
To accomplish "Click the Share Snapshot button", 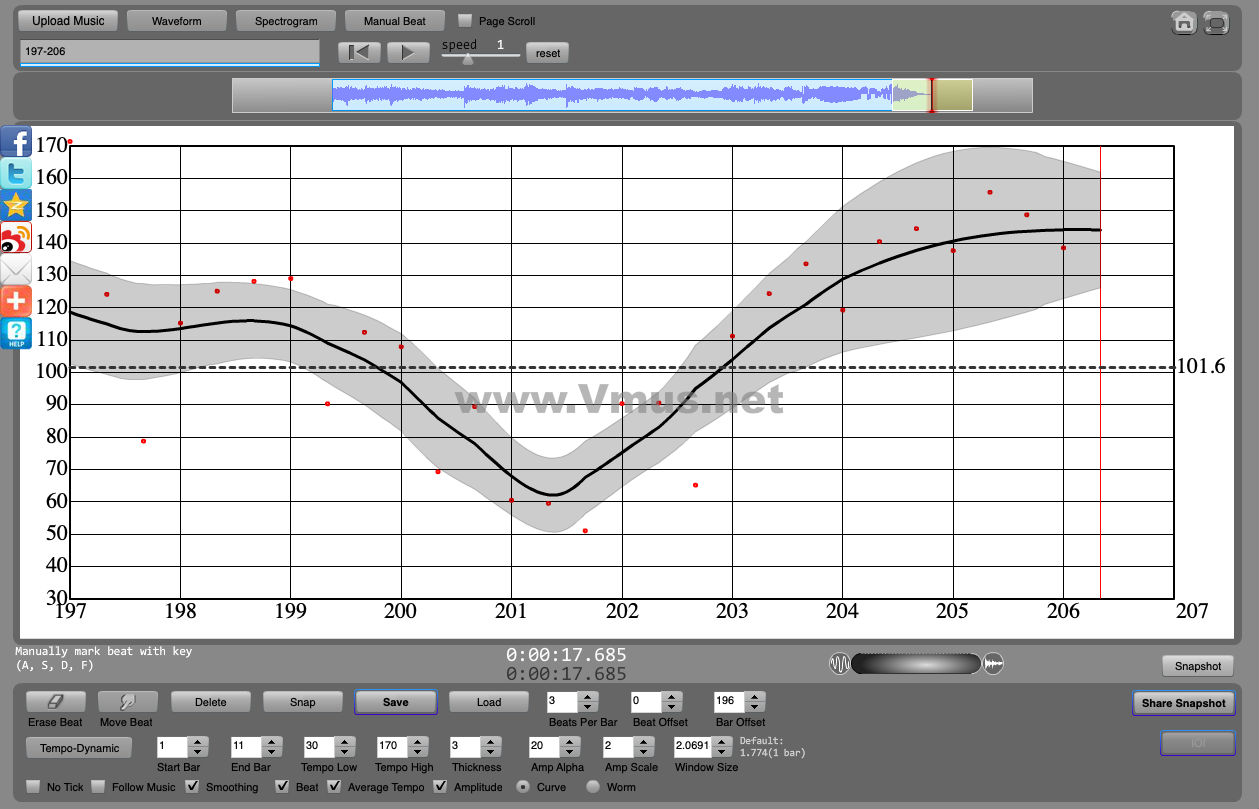I will 1183,703.
